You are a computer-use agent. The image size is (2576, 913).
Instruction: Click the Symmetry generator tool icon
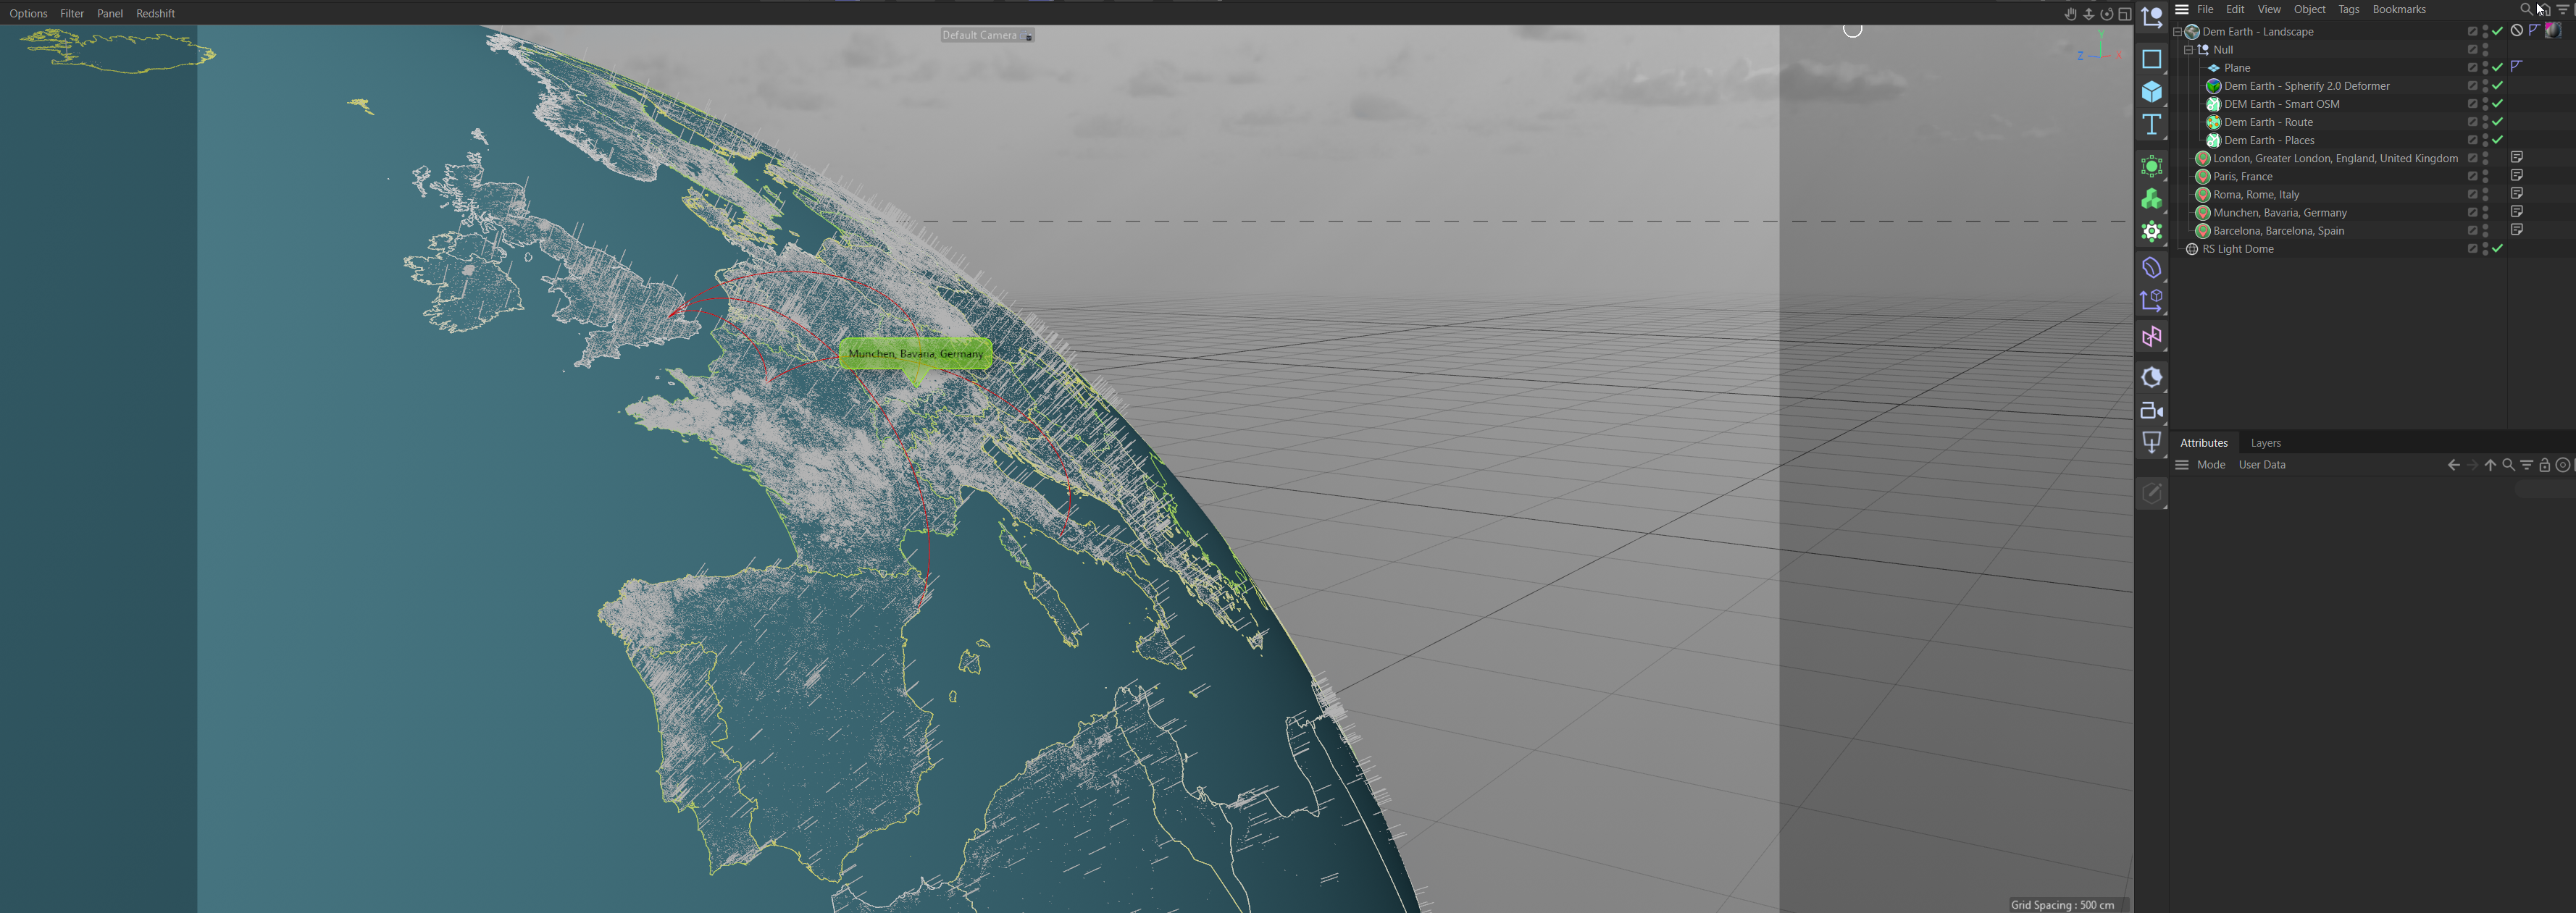tap(2151, 336)
